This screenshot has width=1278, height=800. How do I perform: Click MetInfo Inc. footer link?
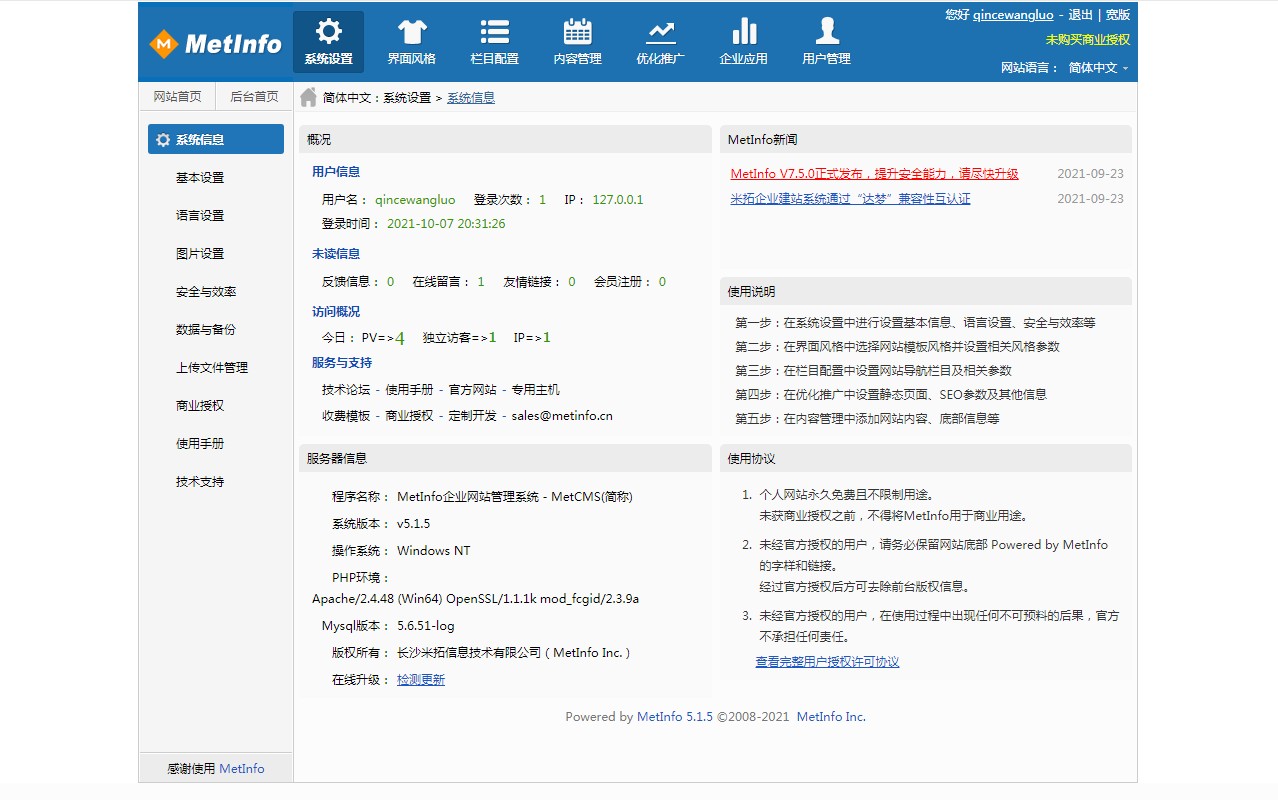point(832,717)
